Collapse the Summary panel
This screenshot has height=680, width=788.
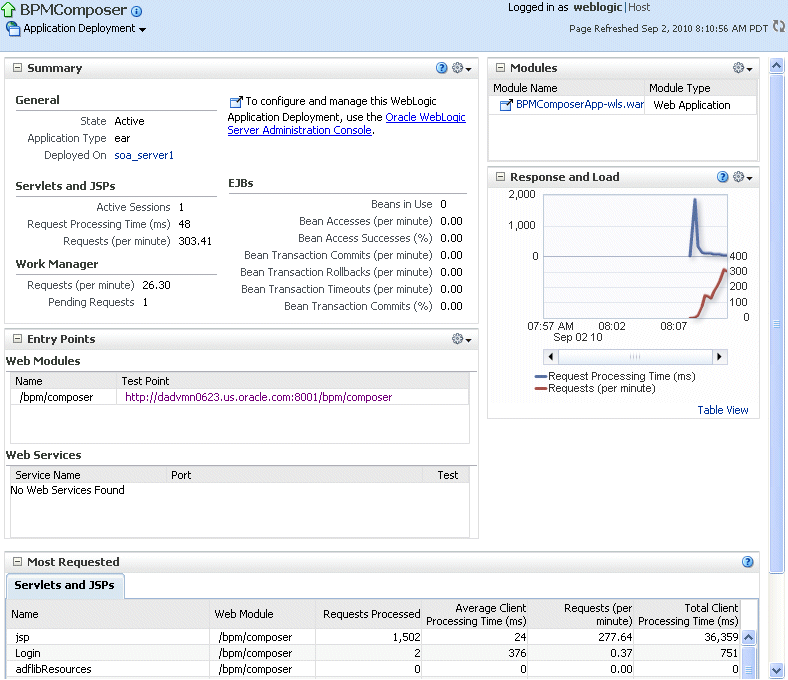(18, 67)
